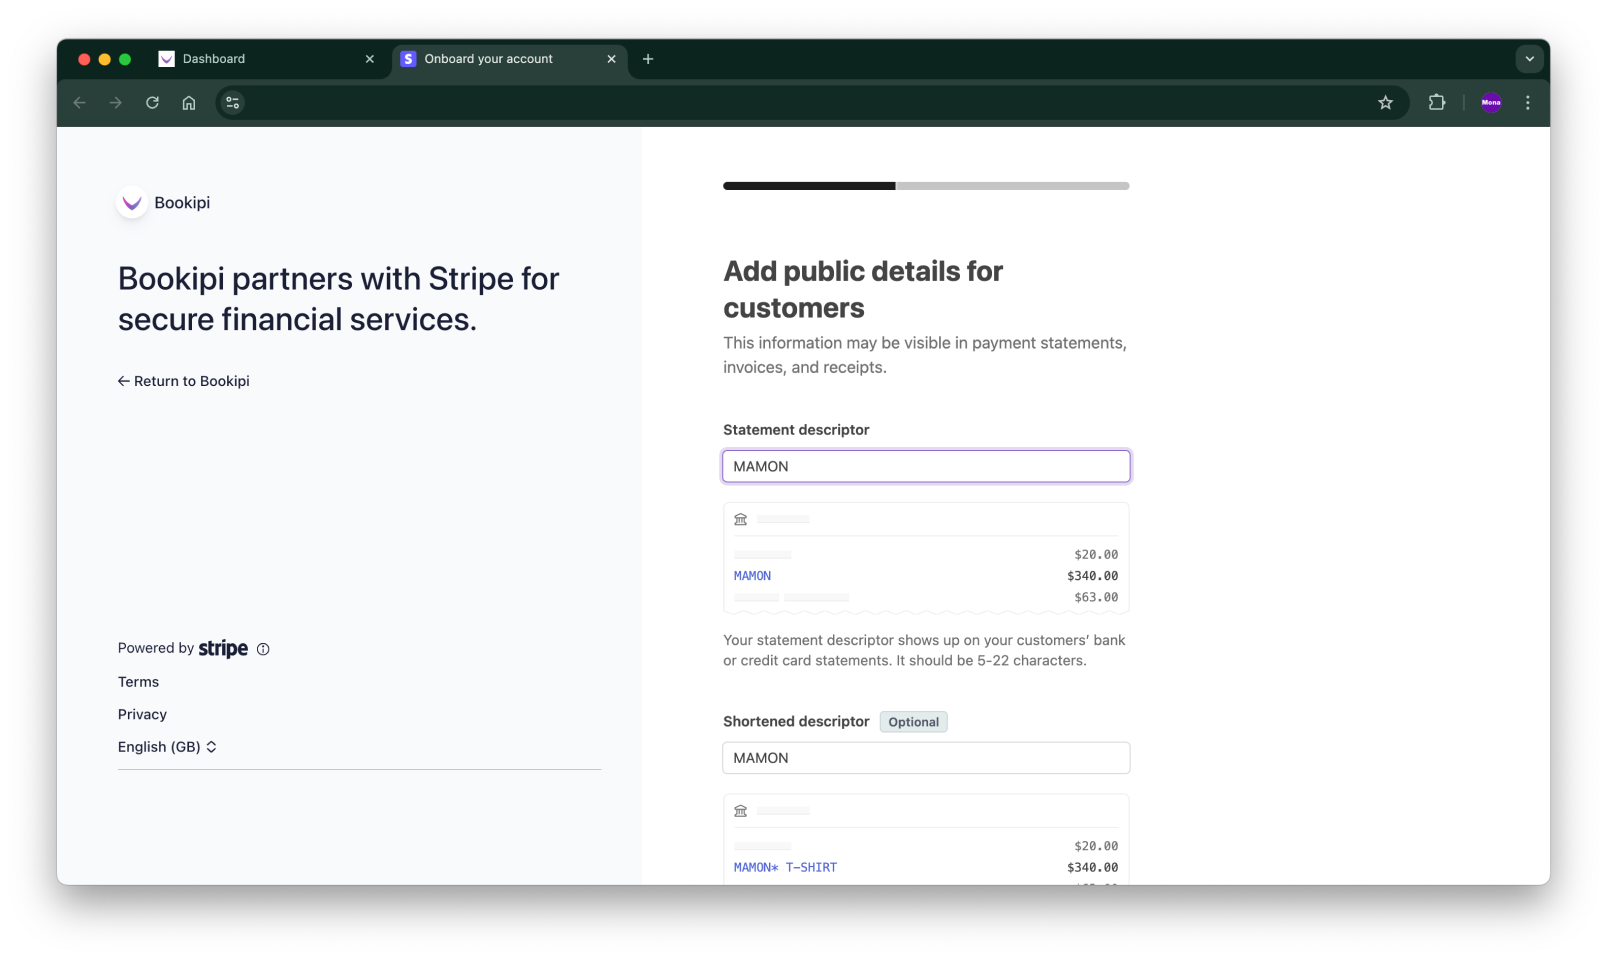This screenshot has height=960, width=1608.
Task: Open the window dropdown chevron at top right
Action: 1529,59
